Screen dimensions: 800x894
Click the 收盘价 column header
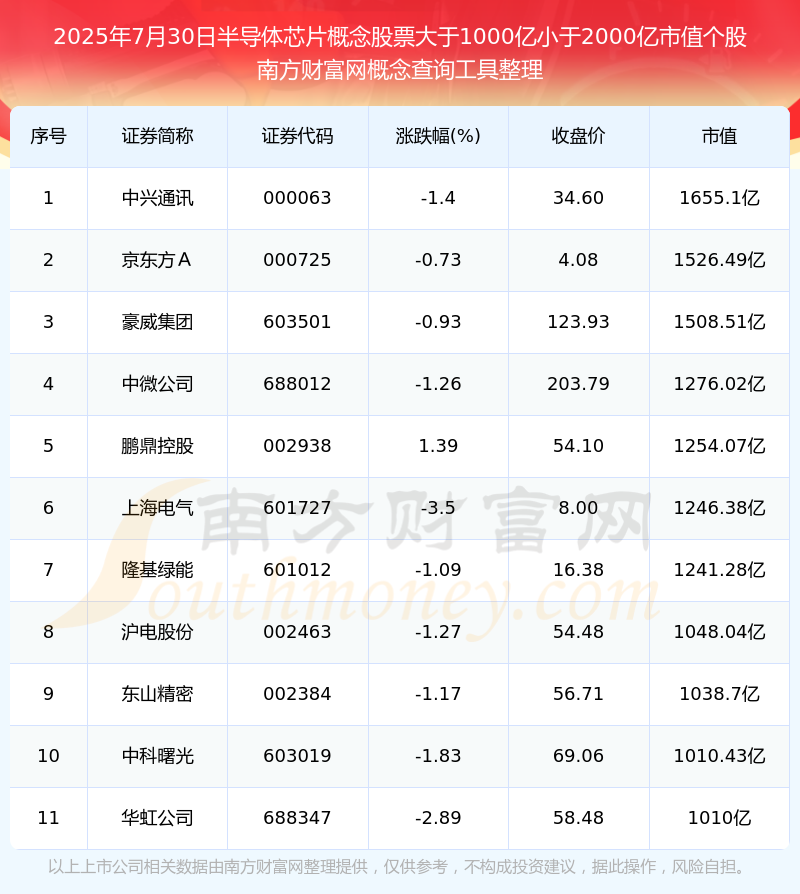coord(578,136)
